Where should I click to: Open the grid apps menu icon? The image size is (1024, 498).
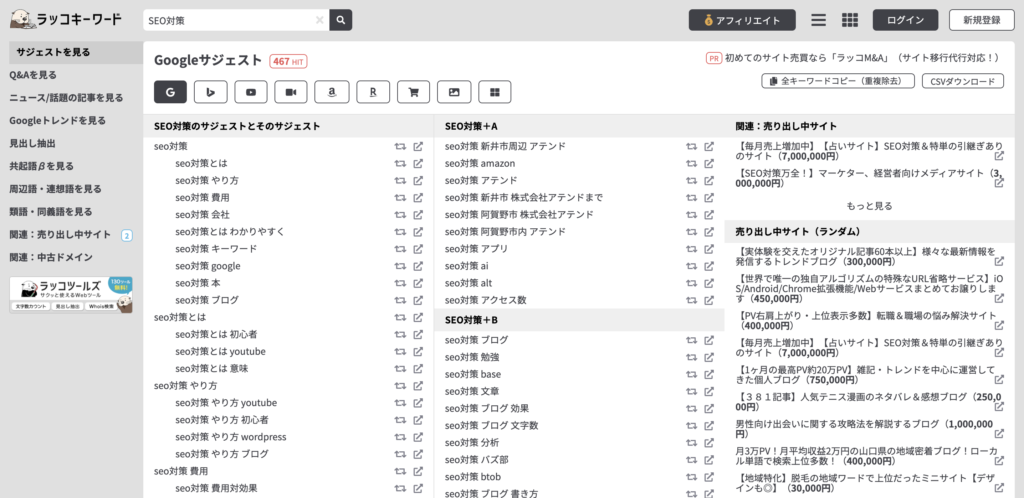click(x=850, y=20)
